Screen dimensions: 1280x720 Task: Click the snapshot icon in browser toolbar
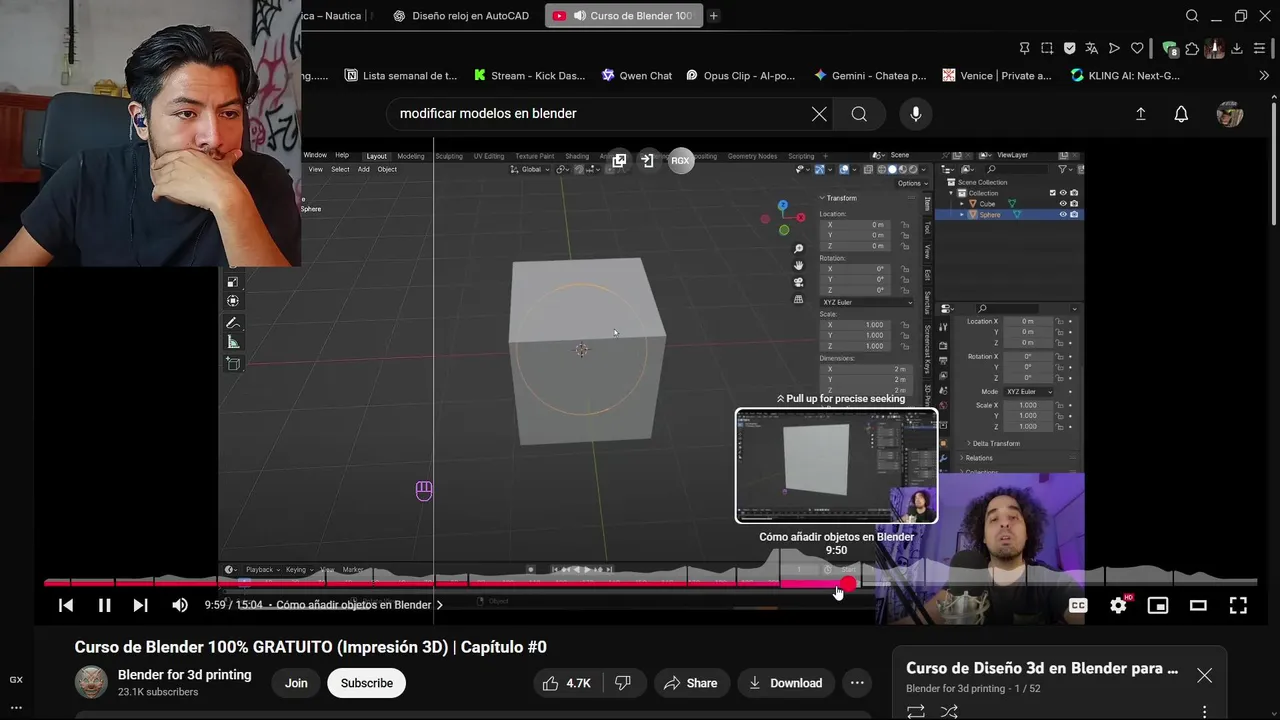tap(1047, 48)
